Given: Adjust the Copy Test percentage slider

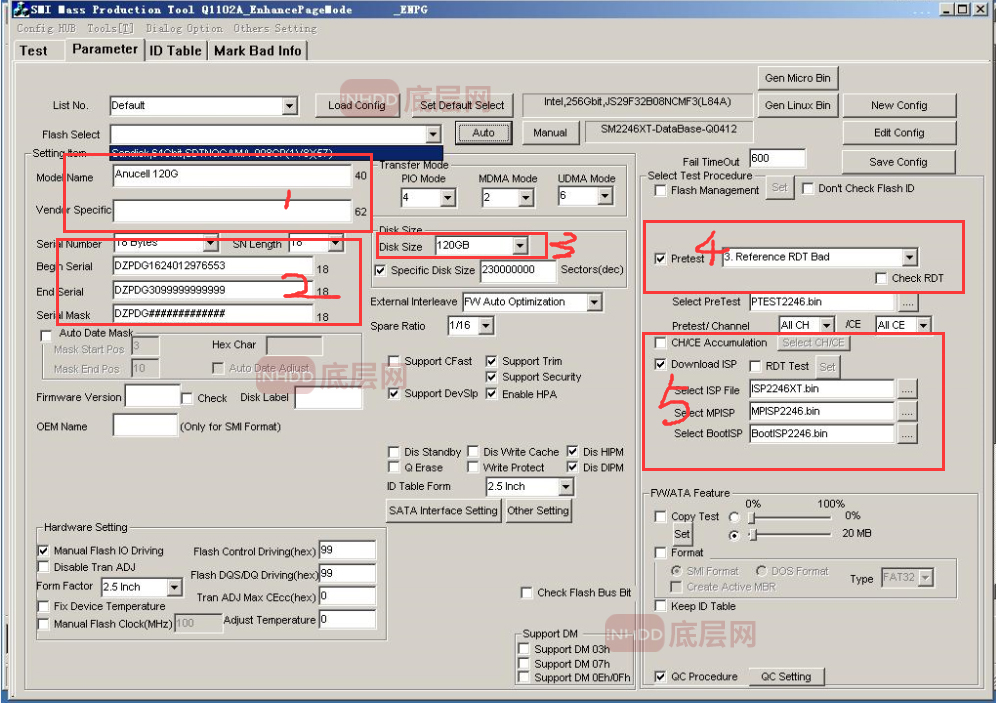Looking at the screenshot, I should point(752,518).
